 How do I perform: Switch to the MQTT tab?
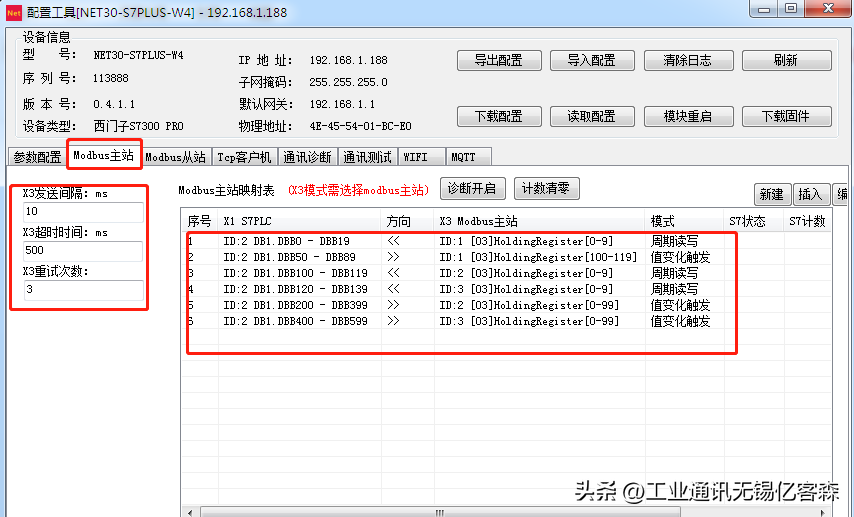click(463, 157)
